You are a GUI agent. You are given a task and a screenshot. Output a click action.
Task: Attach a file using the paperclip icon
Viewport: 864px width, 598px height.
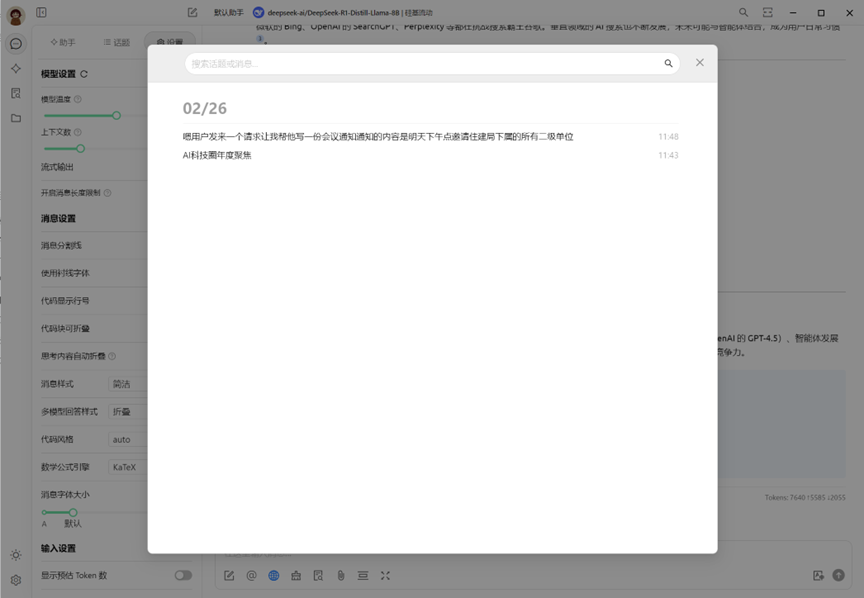click(340, 575)
